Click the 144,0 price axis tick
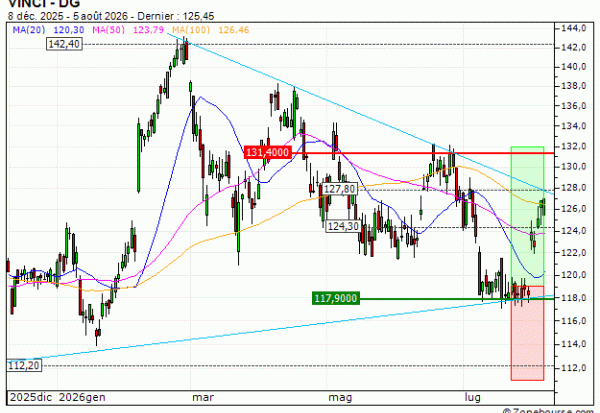Viewport: 600px width, 413px height. 574,28
